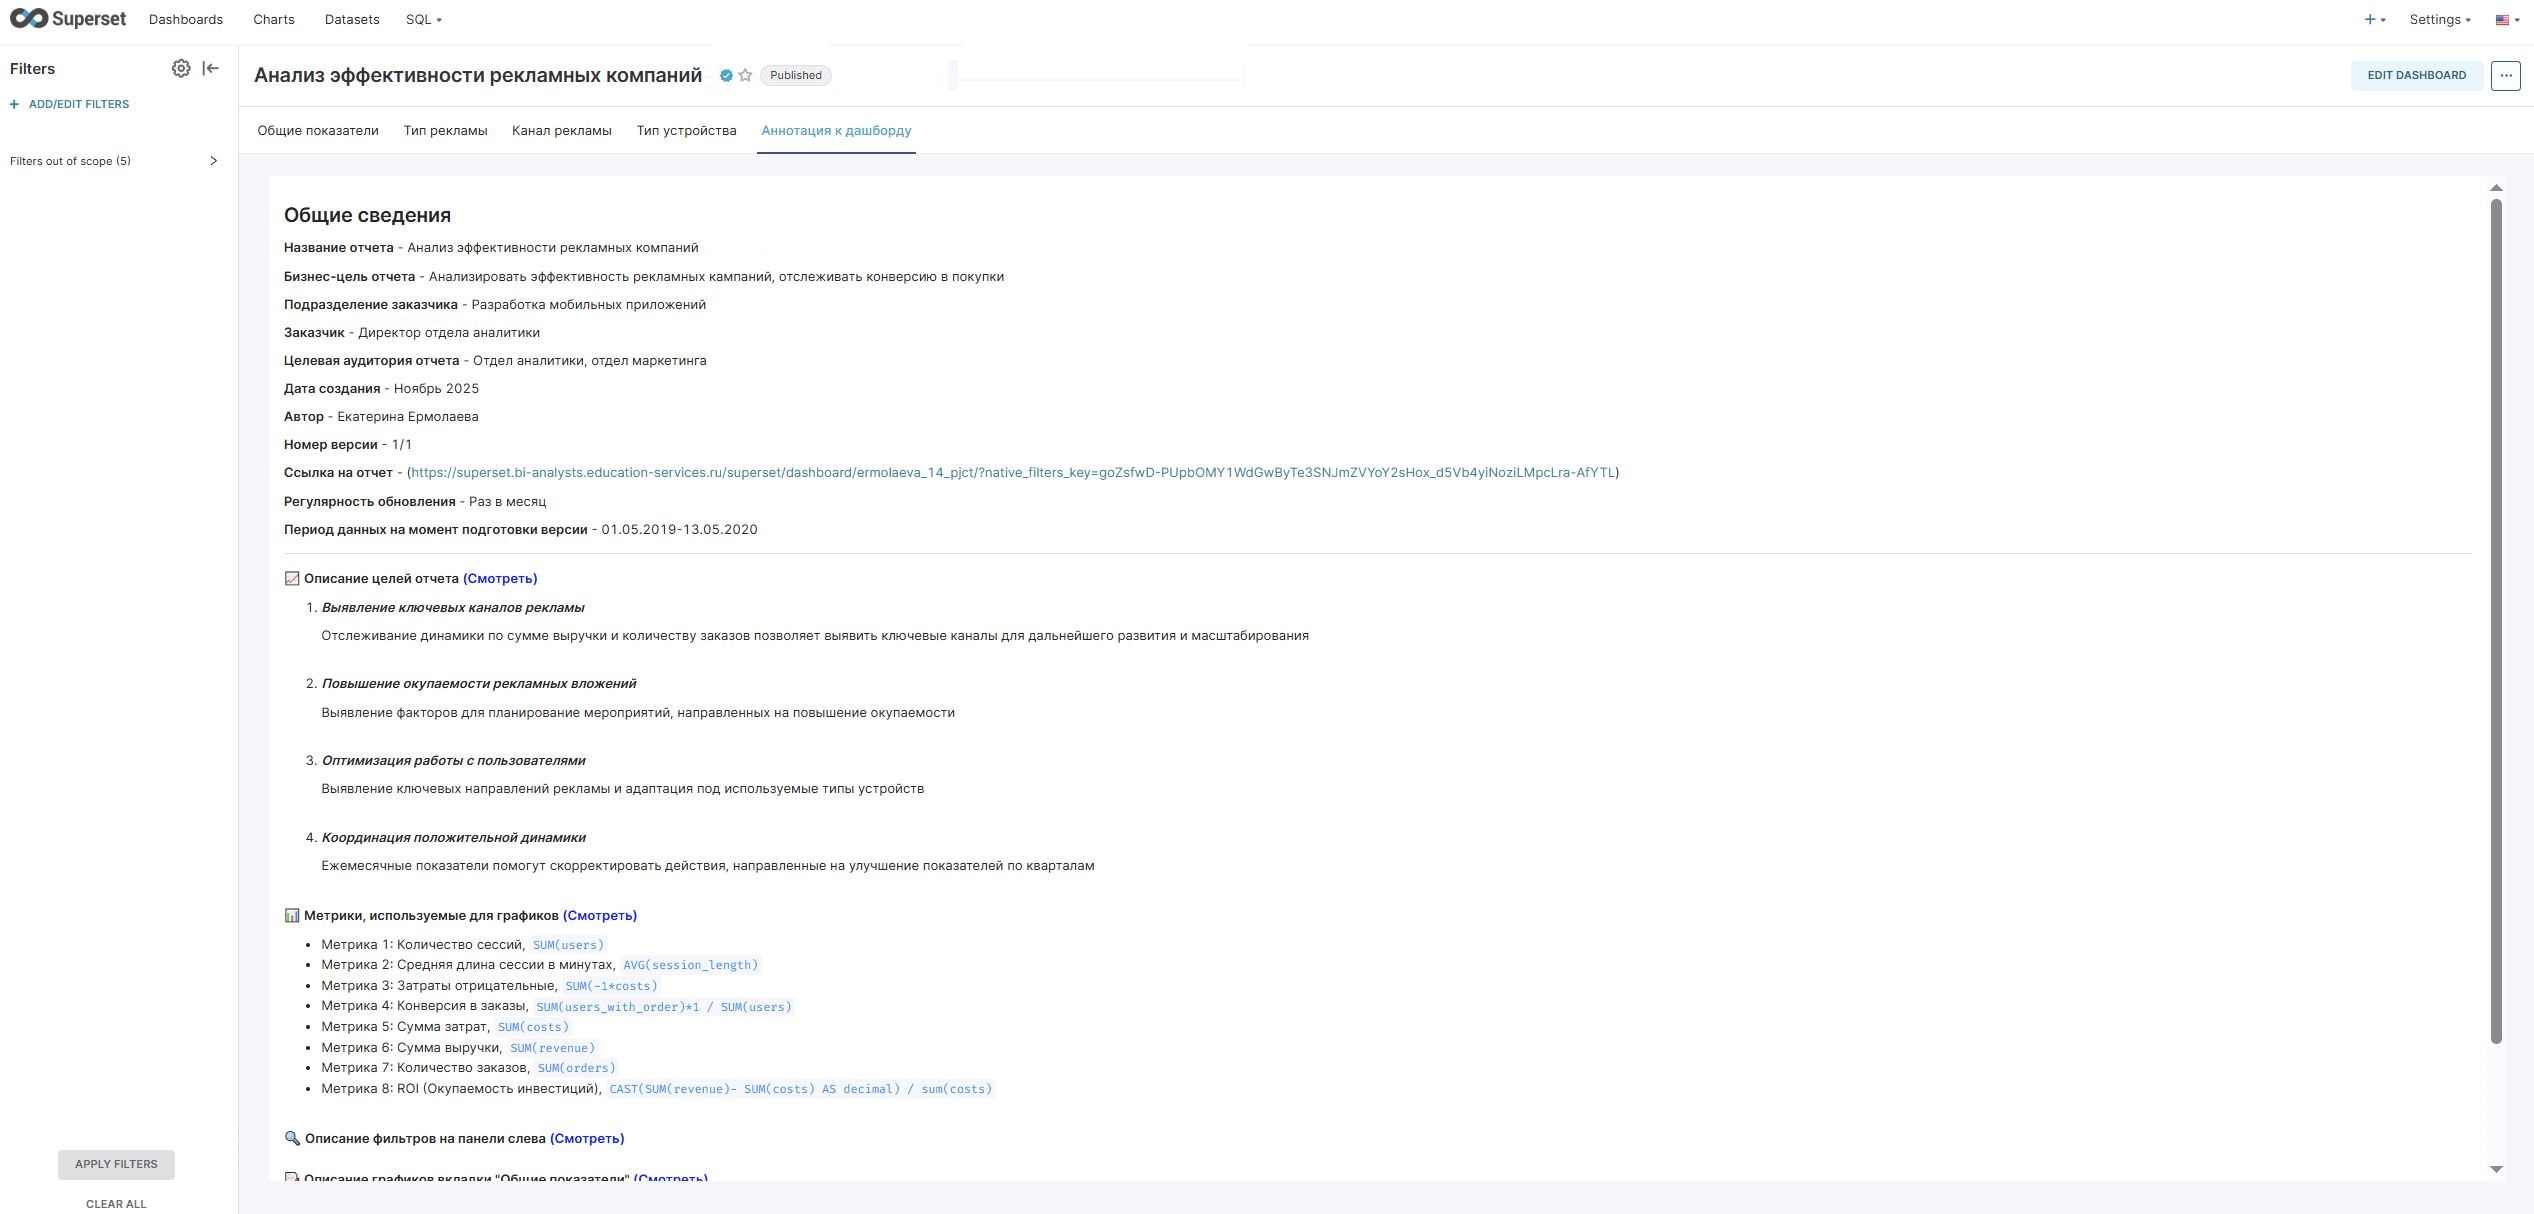2534x1214 pixels.
Task: Open the superset dashboard report URL
Action: (1013, 472)
